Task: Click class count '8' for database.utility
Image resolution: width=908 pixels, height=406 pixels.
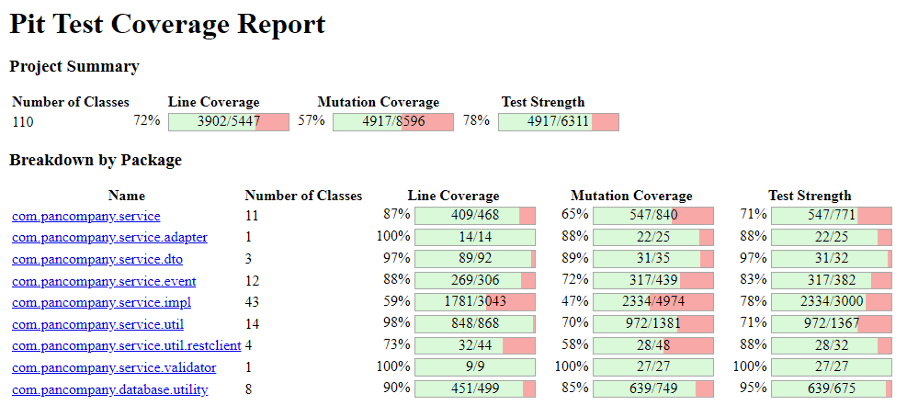Action: click(248, 390)
